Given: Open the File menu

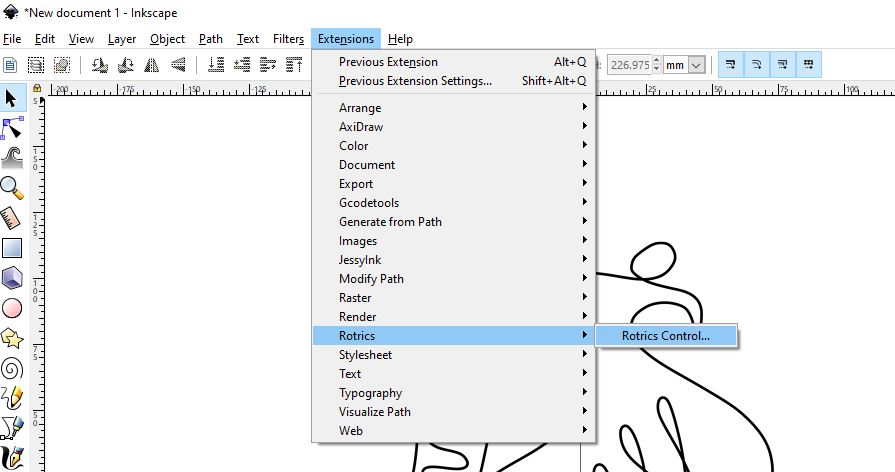Looking at the screenshot, I should point(12,39).
